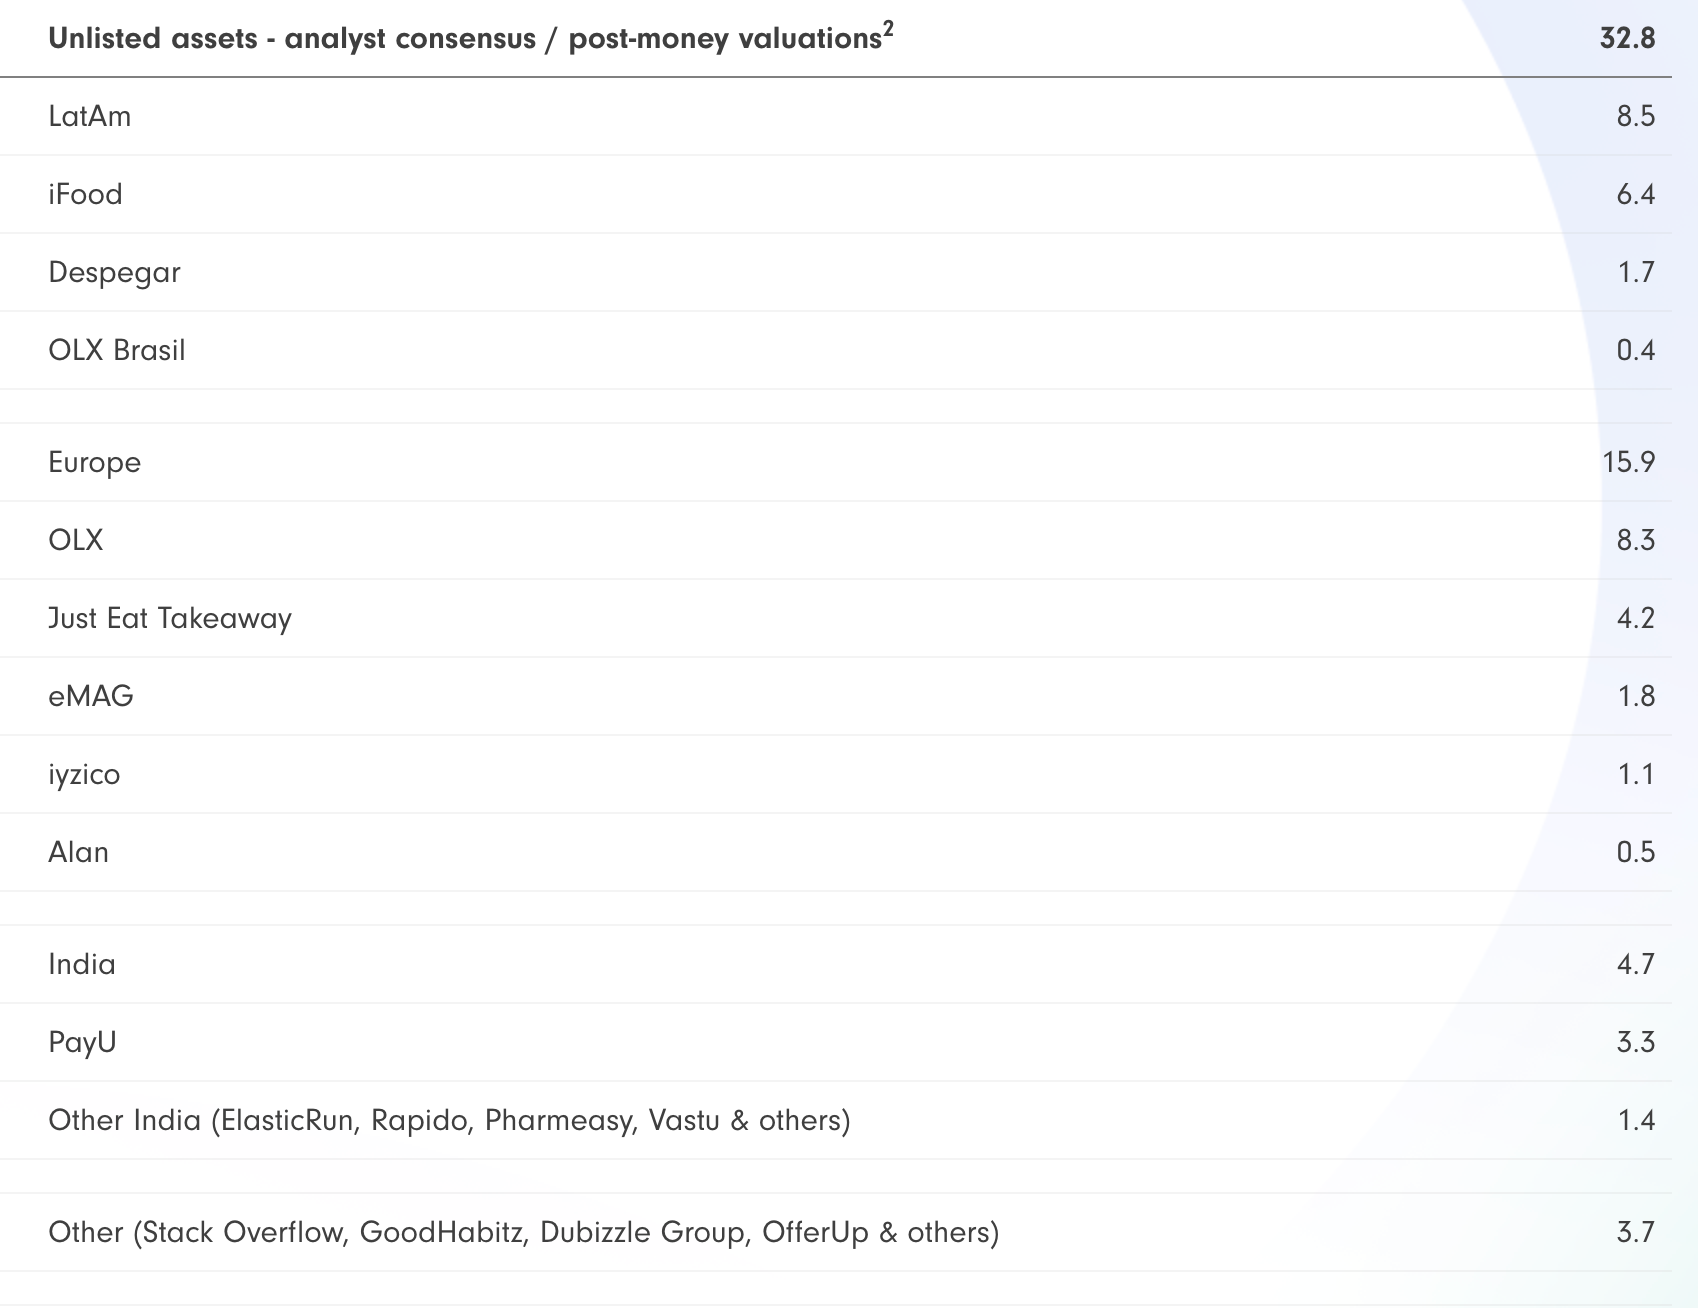1698x1308 pixels.
Task: Click the 'Unlisted assets - analyst consensus' heading
Action: (x=471, y=38)
